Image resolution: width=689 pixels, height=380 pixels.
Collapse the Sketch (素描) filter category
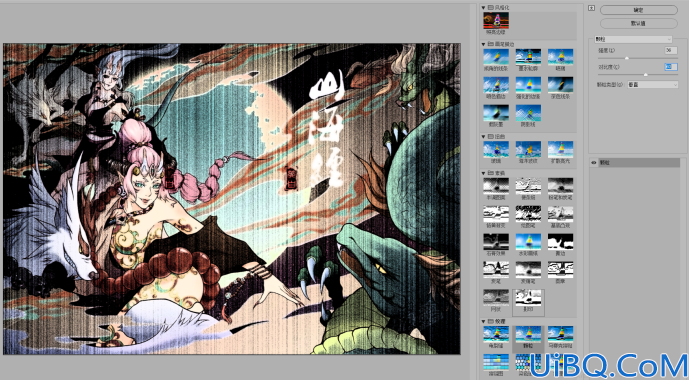point(483,173)
